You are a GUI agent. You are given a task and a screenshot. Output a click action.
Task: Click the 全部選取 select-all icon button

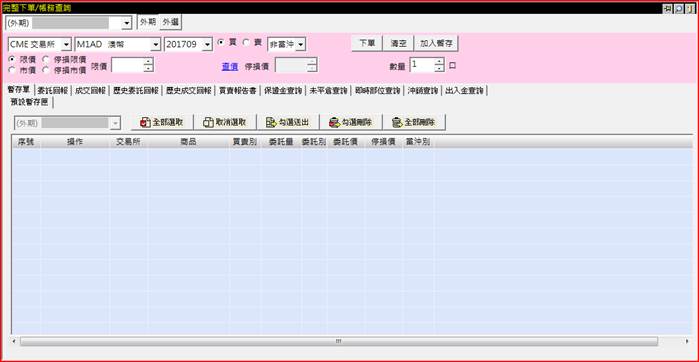[x=163, y=123]
